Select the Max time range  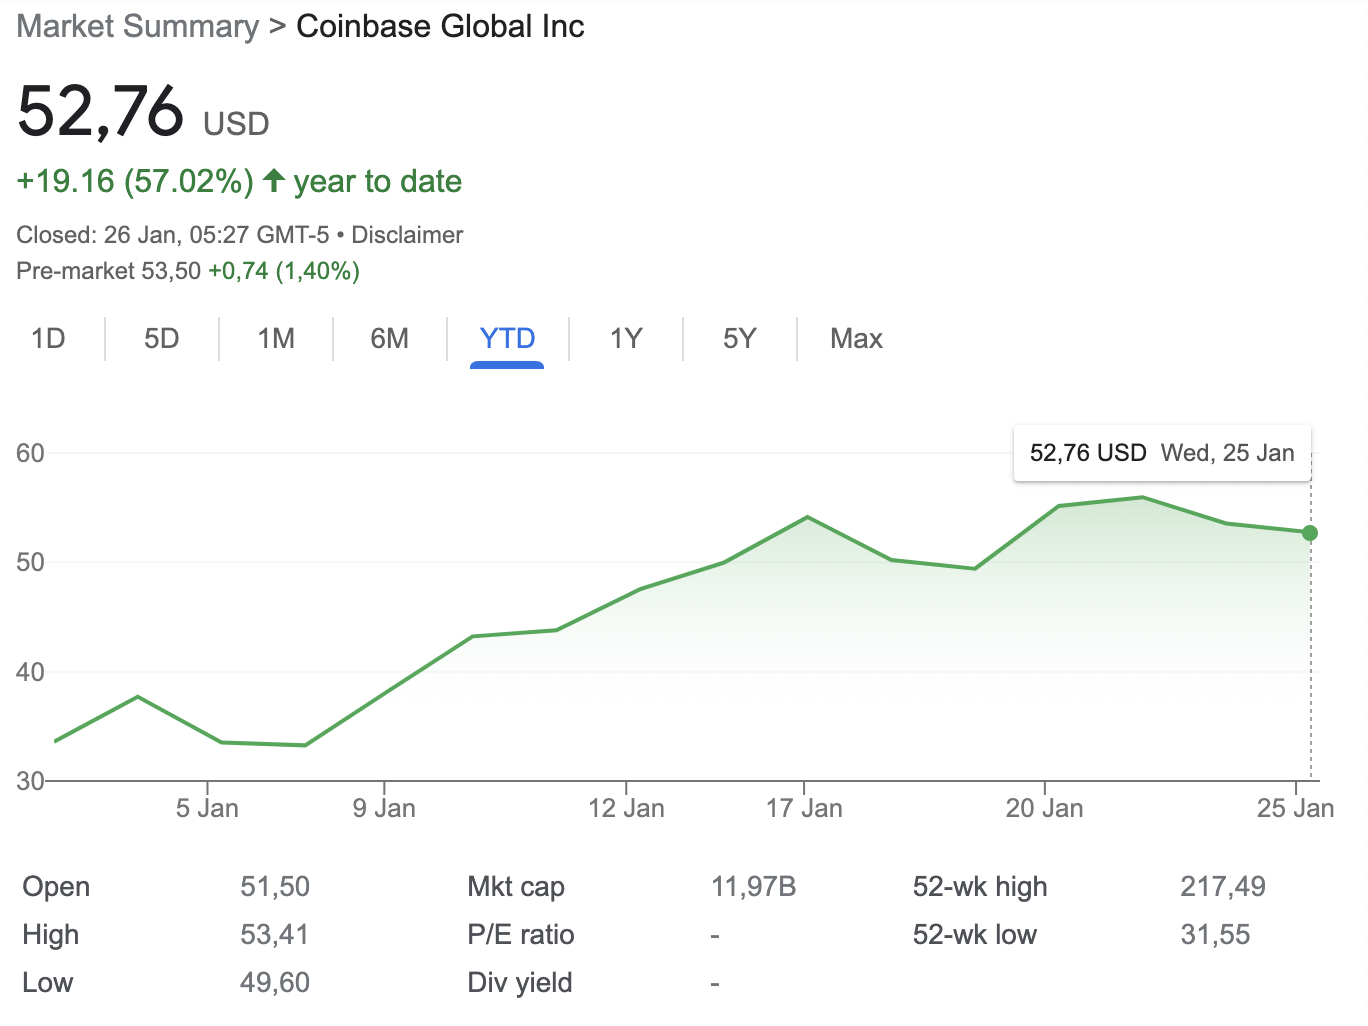[856, 339]
